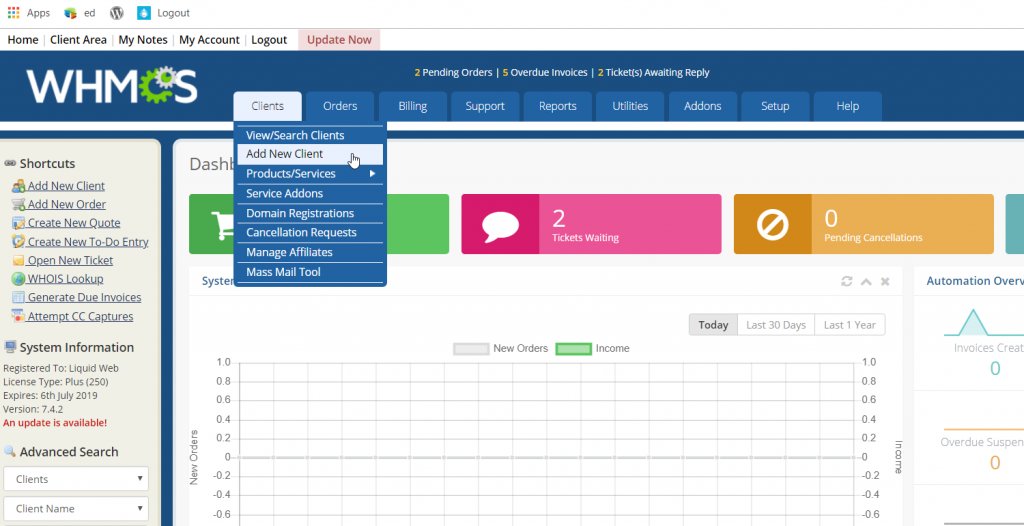Click the Create New To-Do Entry icon
The width and height of the screenshot is (1024, 526).
(18, 242)
